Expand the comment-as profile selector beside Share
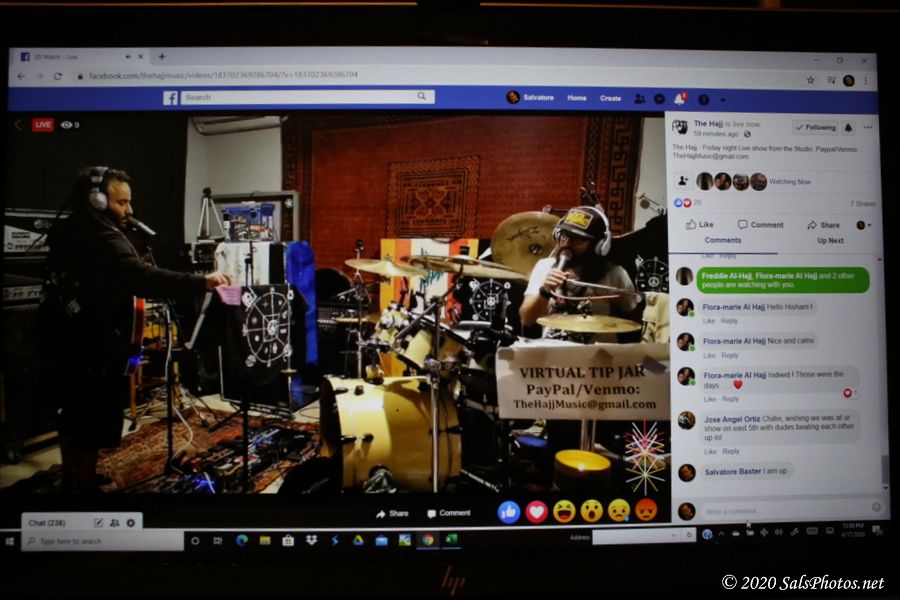Viewport: 900px width, 600px height. (x=862, y=225)
